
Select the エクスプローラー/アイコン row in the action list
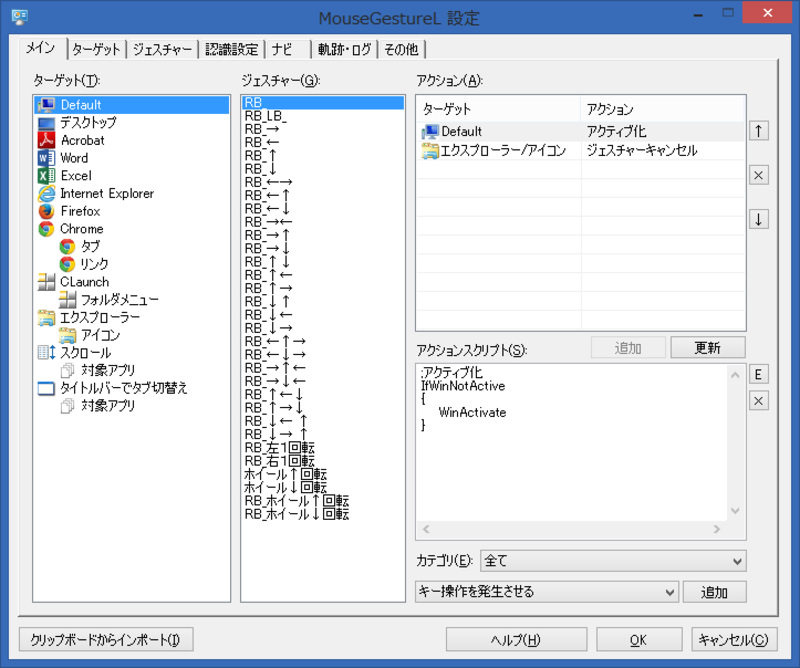click(581, 151)
